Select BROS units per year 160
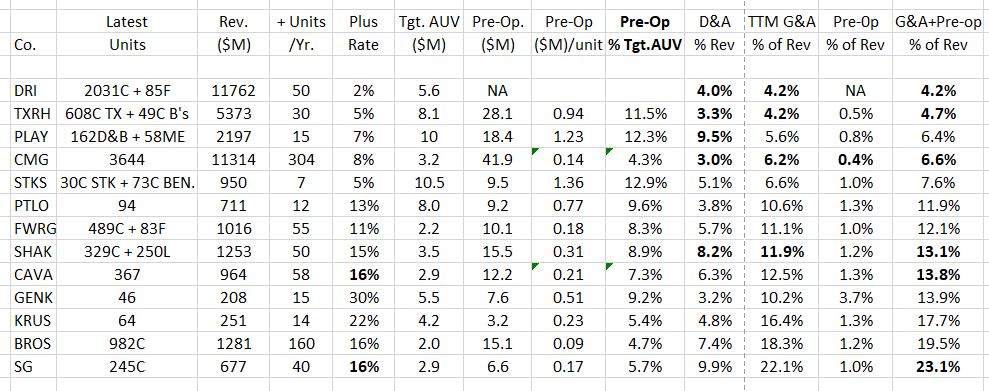Image resolution: width=989 pixels, height=391 pixels. (301, 344)
